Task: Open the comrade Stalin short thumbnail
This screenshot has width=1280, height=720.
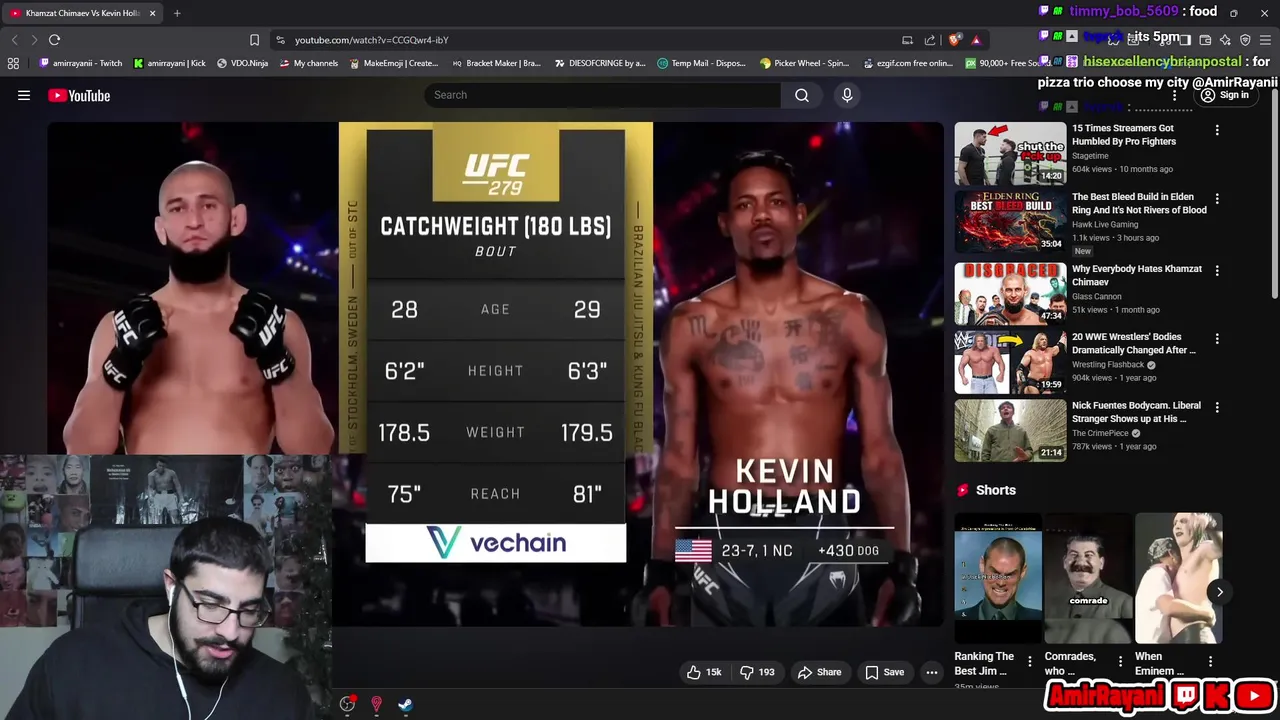Action: pyautogui.click(x=1088, y=578)
